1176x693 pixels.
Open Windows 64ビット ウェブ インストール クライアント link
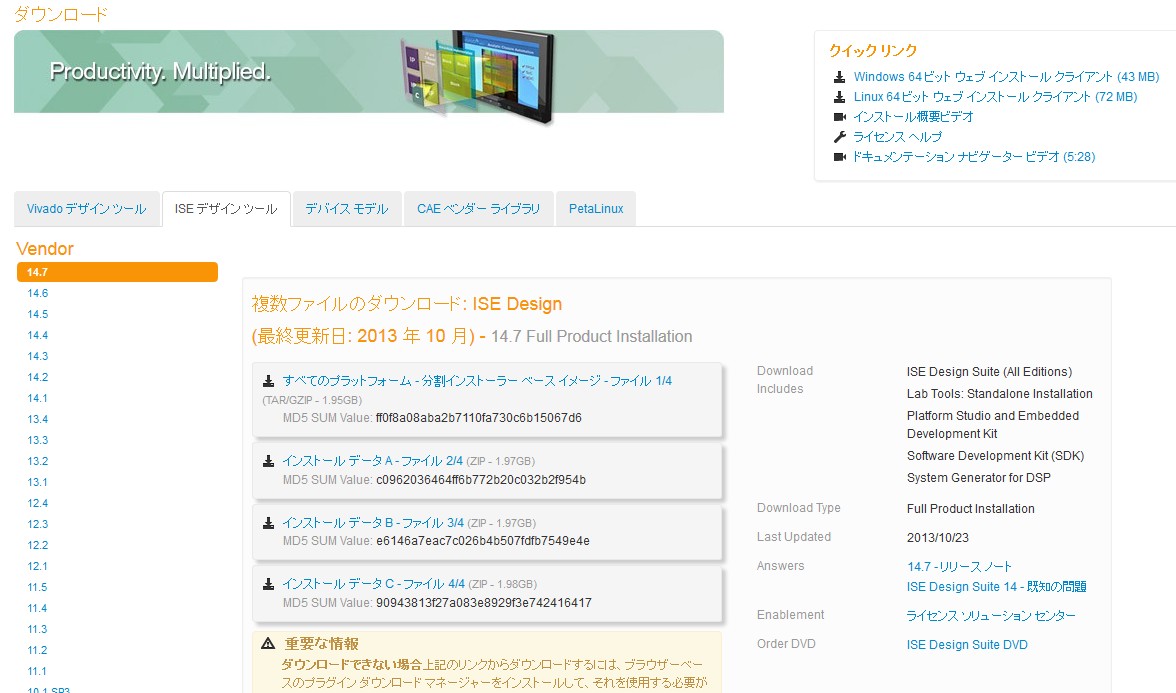[1006, 76]
